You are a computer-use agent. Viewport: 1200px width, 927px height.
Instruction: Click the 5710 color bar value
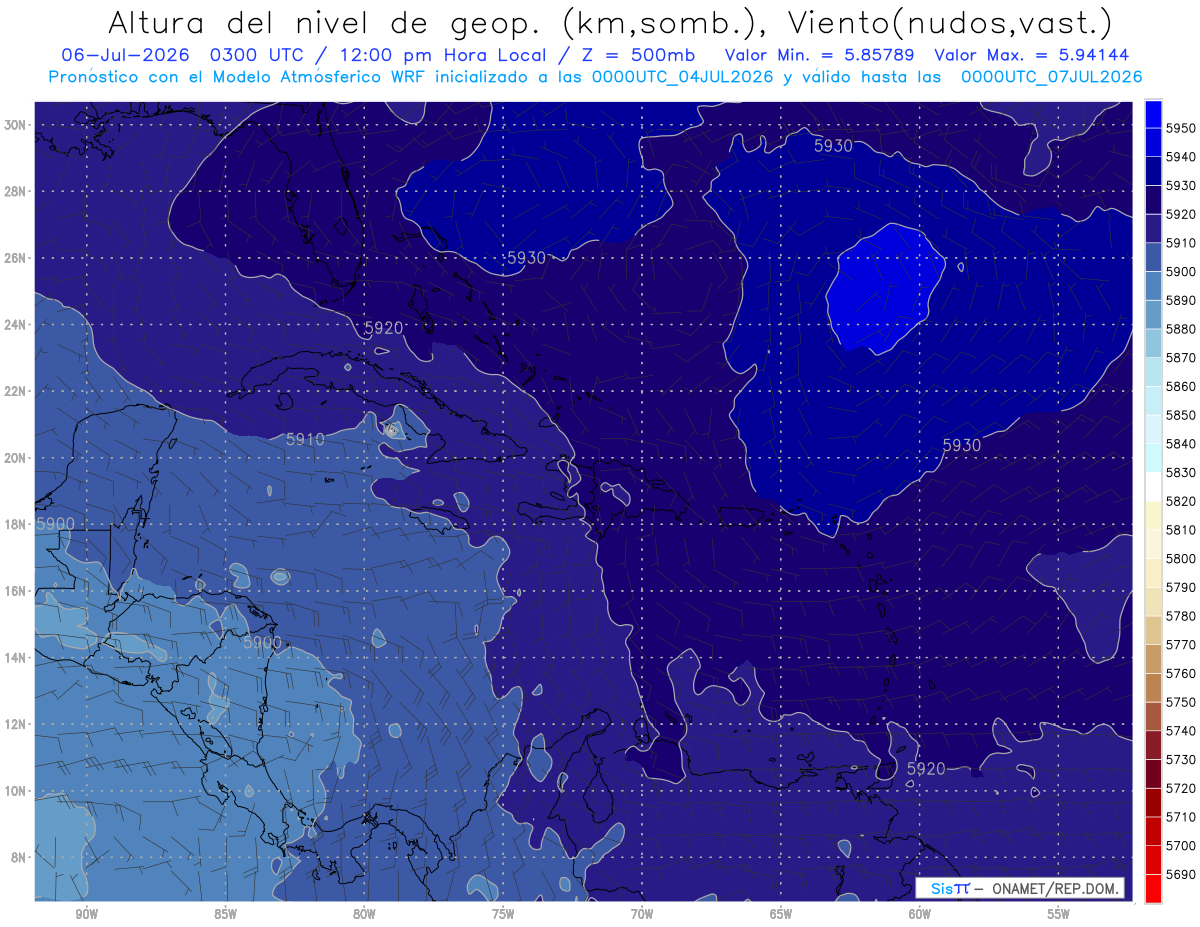pos(1182,817)
